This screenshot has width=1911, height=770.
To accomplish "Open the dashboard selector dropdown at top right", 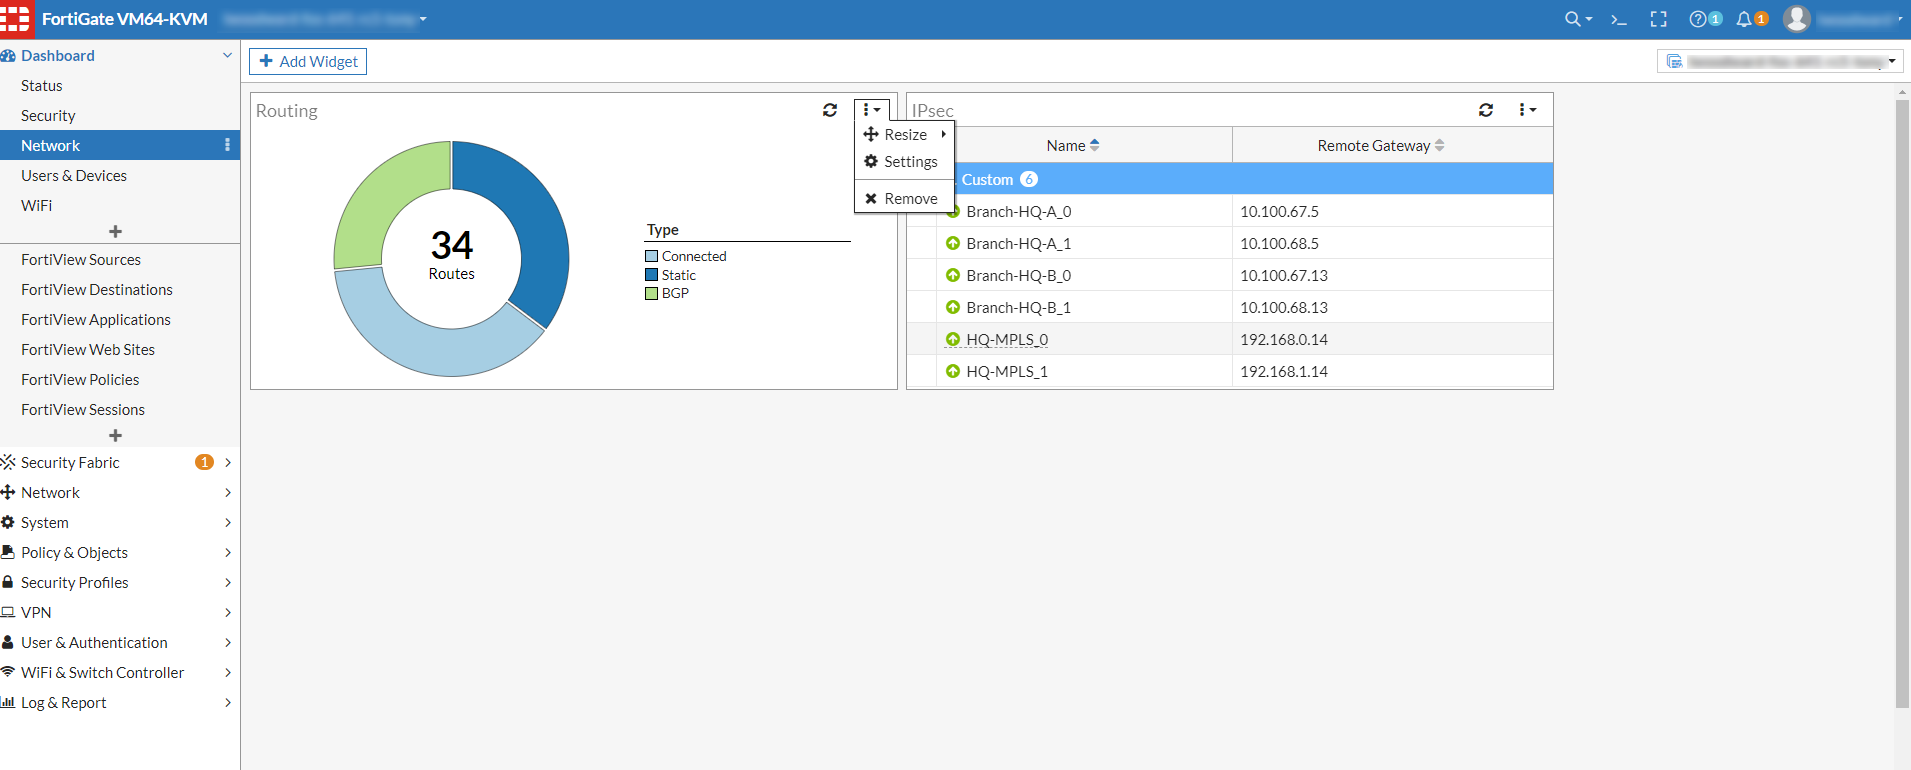I will [x=1780, y=62].
